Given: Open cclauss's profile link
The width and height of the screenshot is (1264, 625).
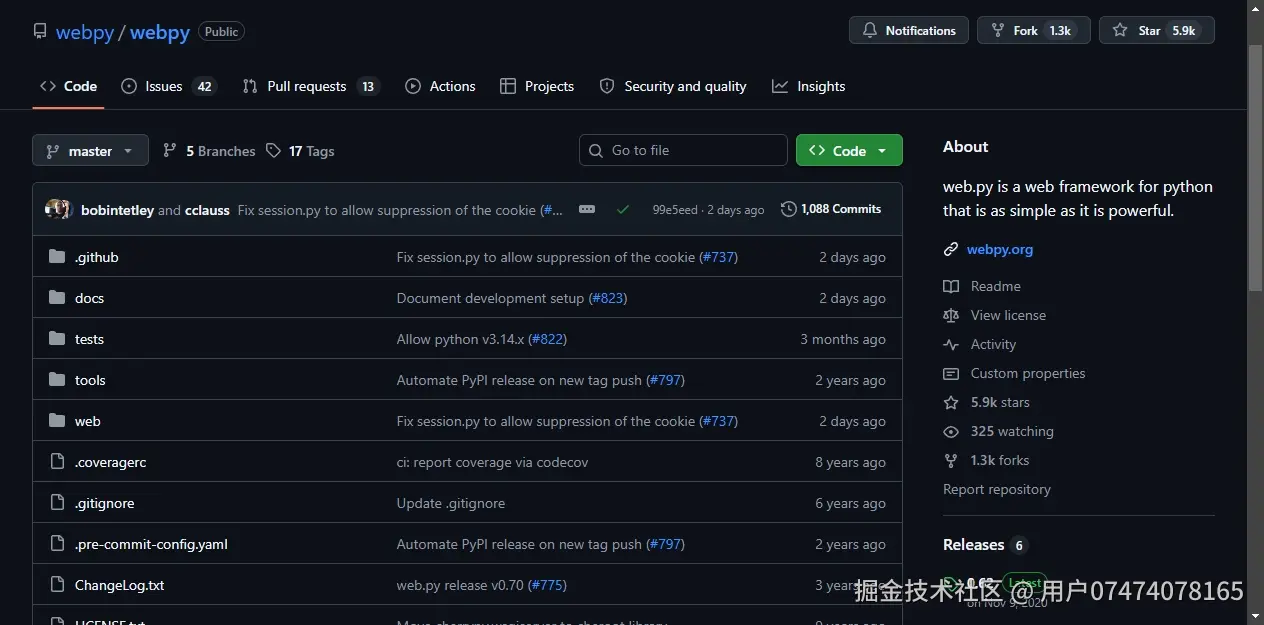Looking at the screenshot, I should [x=207, y=210].
